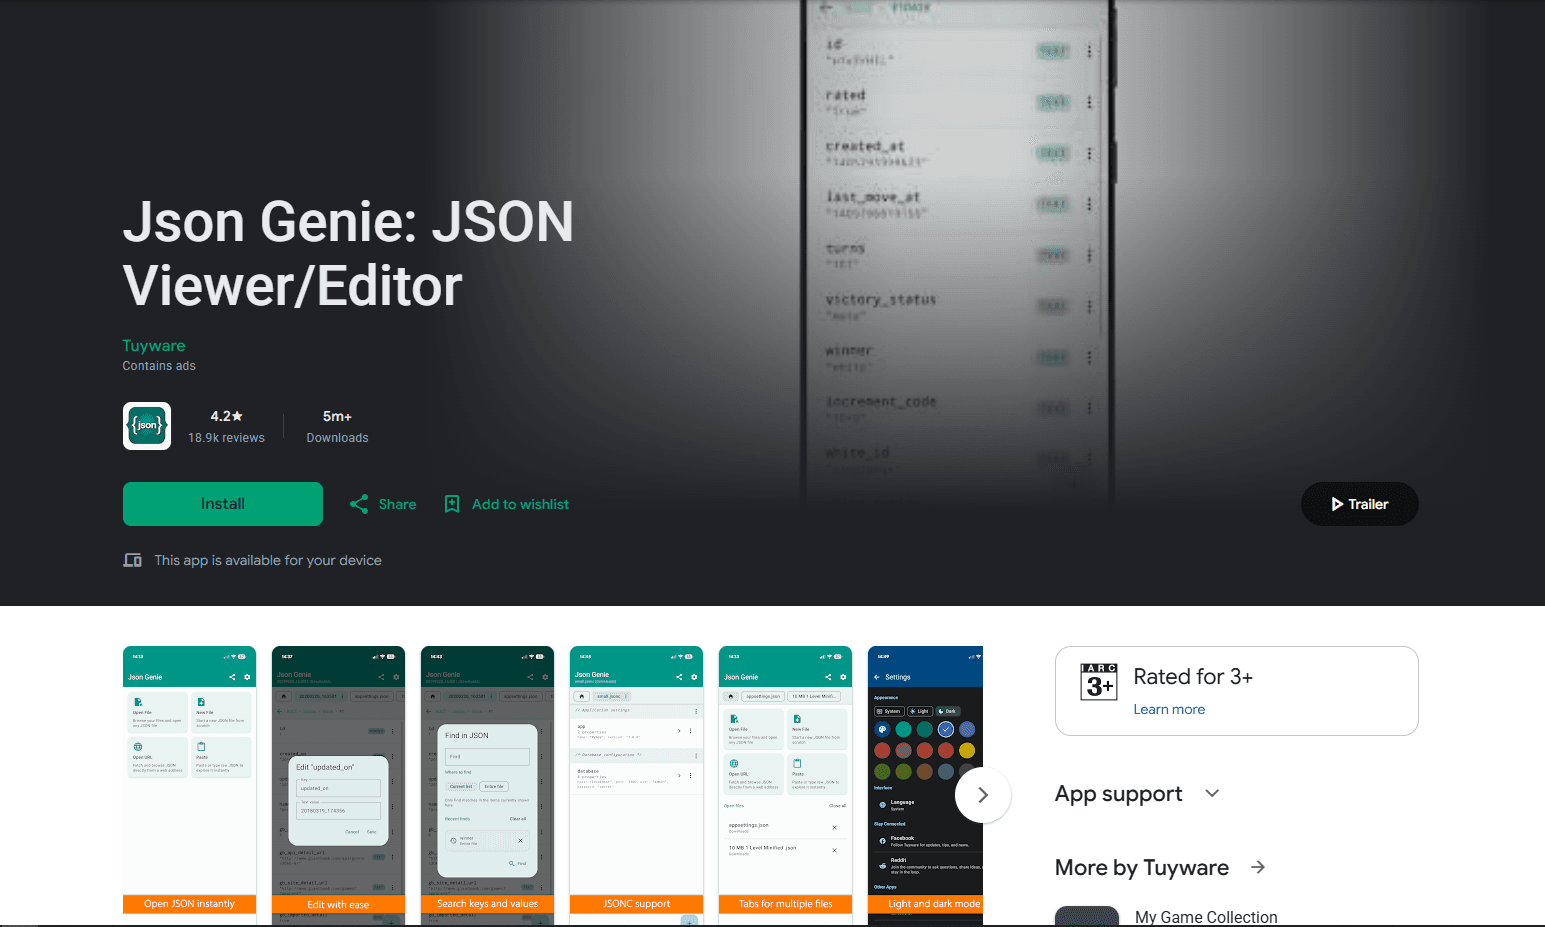Click the IARC 3+ rating badge

tap(1099, 682)
